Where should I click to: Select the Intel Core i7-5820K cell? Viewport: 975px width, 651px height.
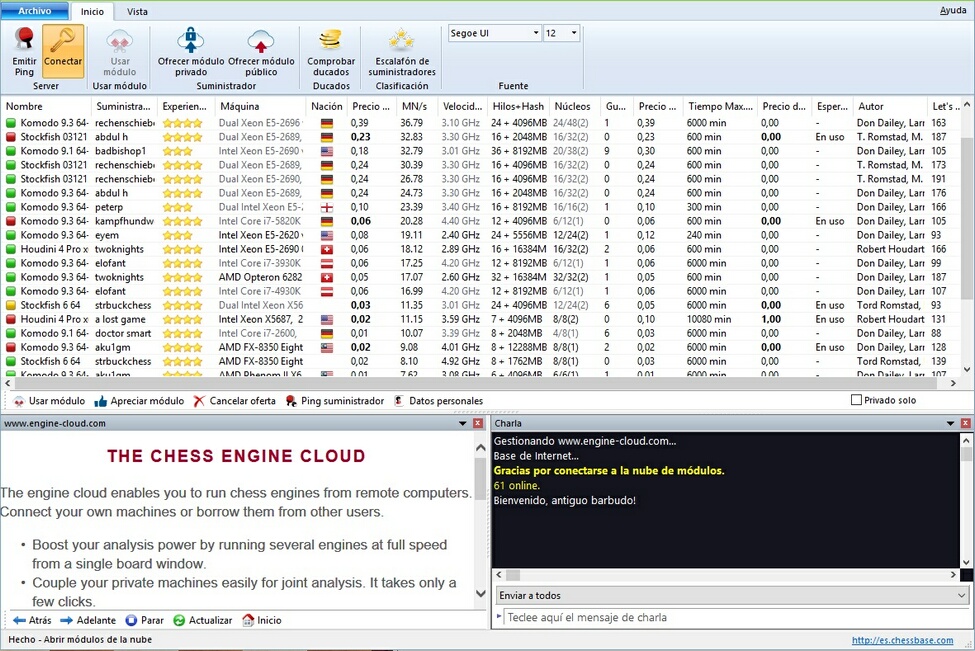(x=260, y=221)
